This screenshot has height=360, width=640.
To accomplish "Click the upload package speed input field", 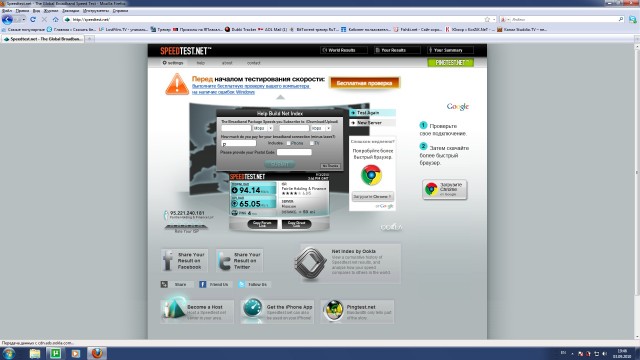I will pyautogui.click(x=294, y=128).
